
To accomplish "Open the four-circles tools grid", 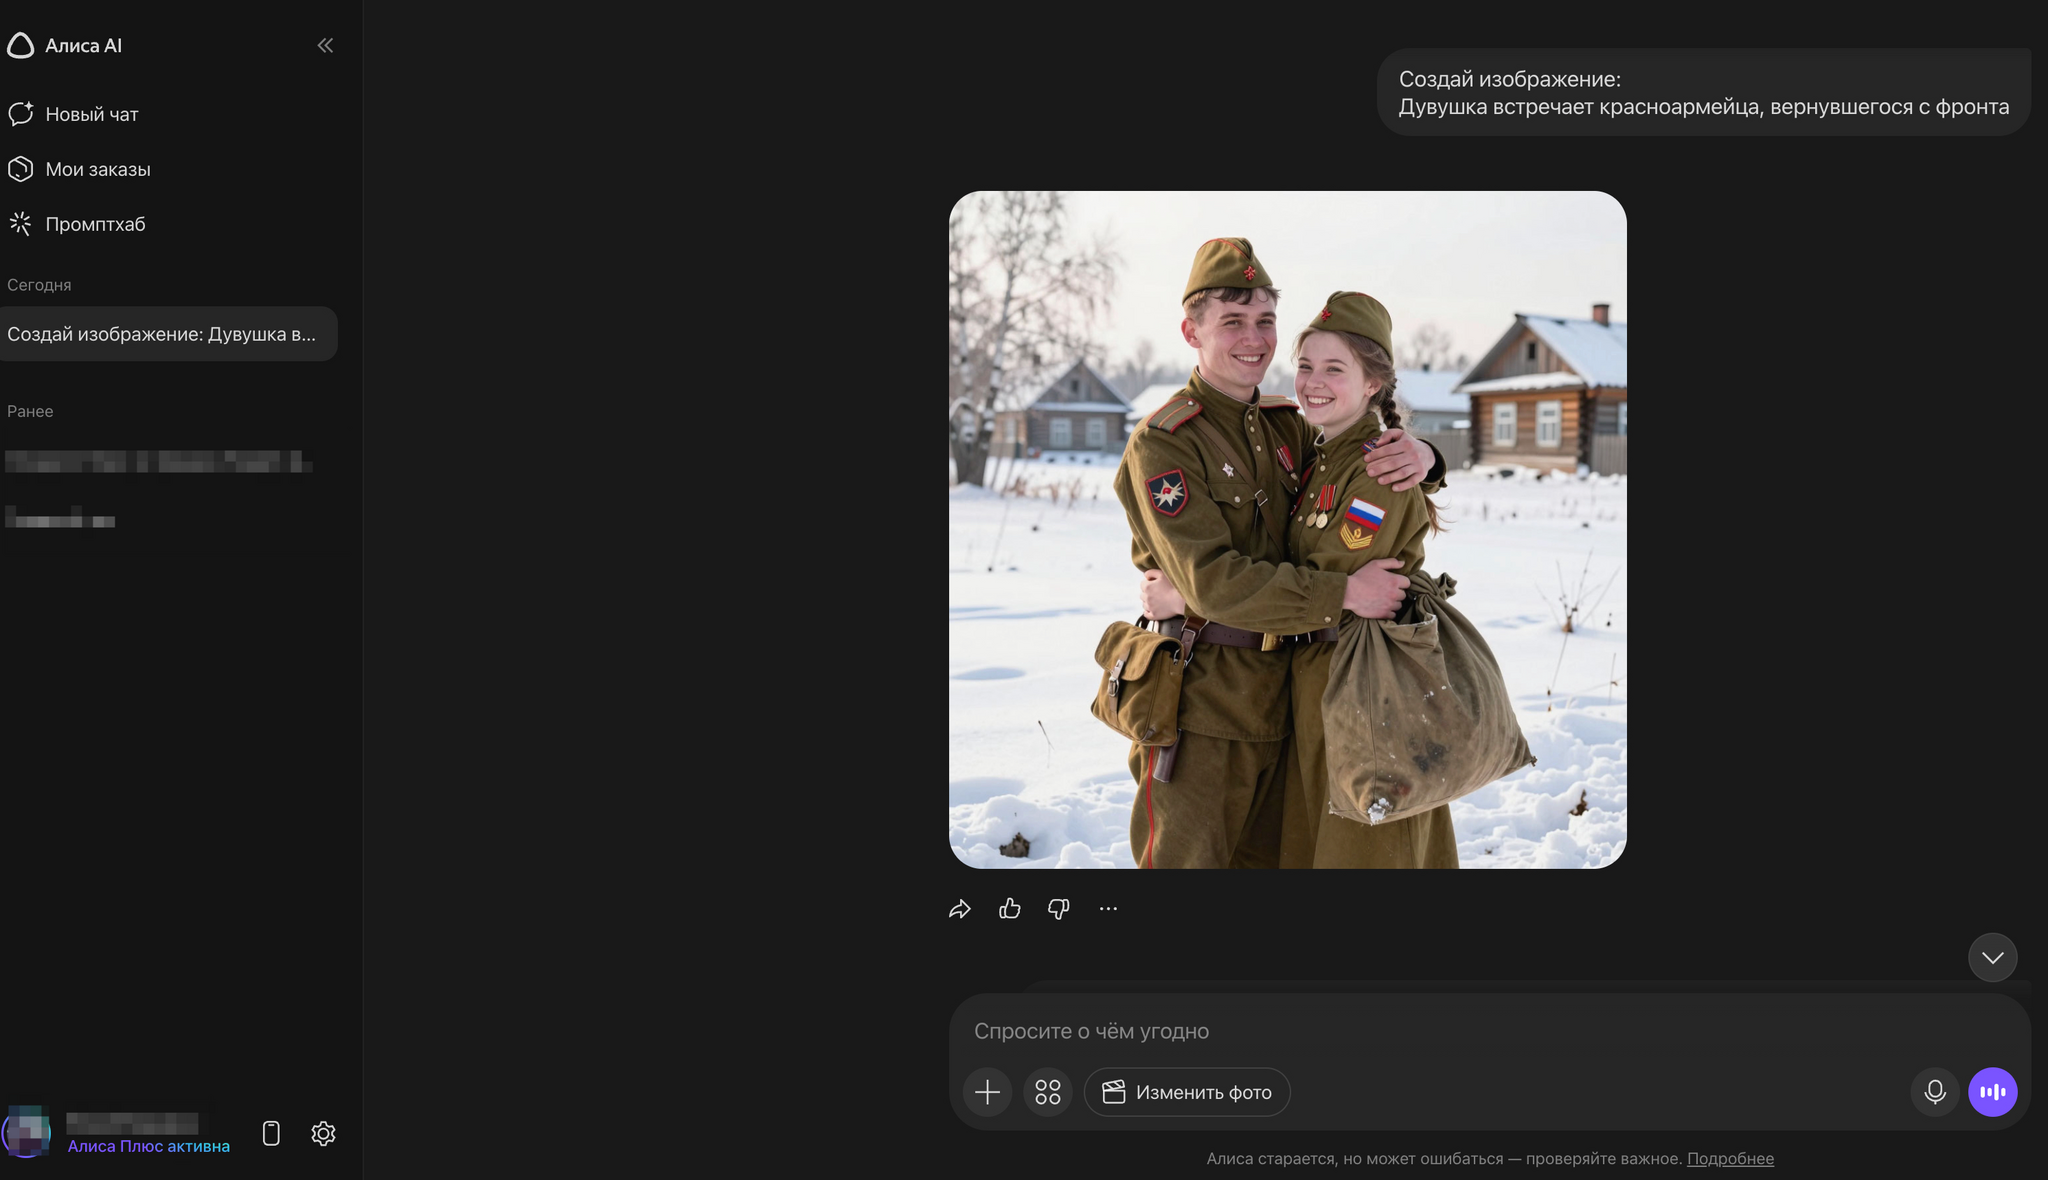I will coord(1048,1092).
